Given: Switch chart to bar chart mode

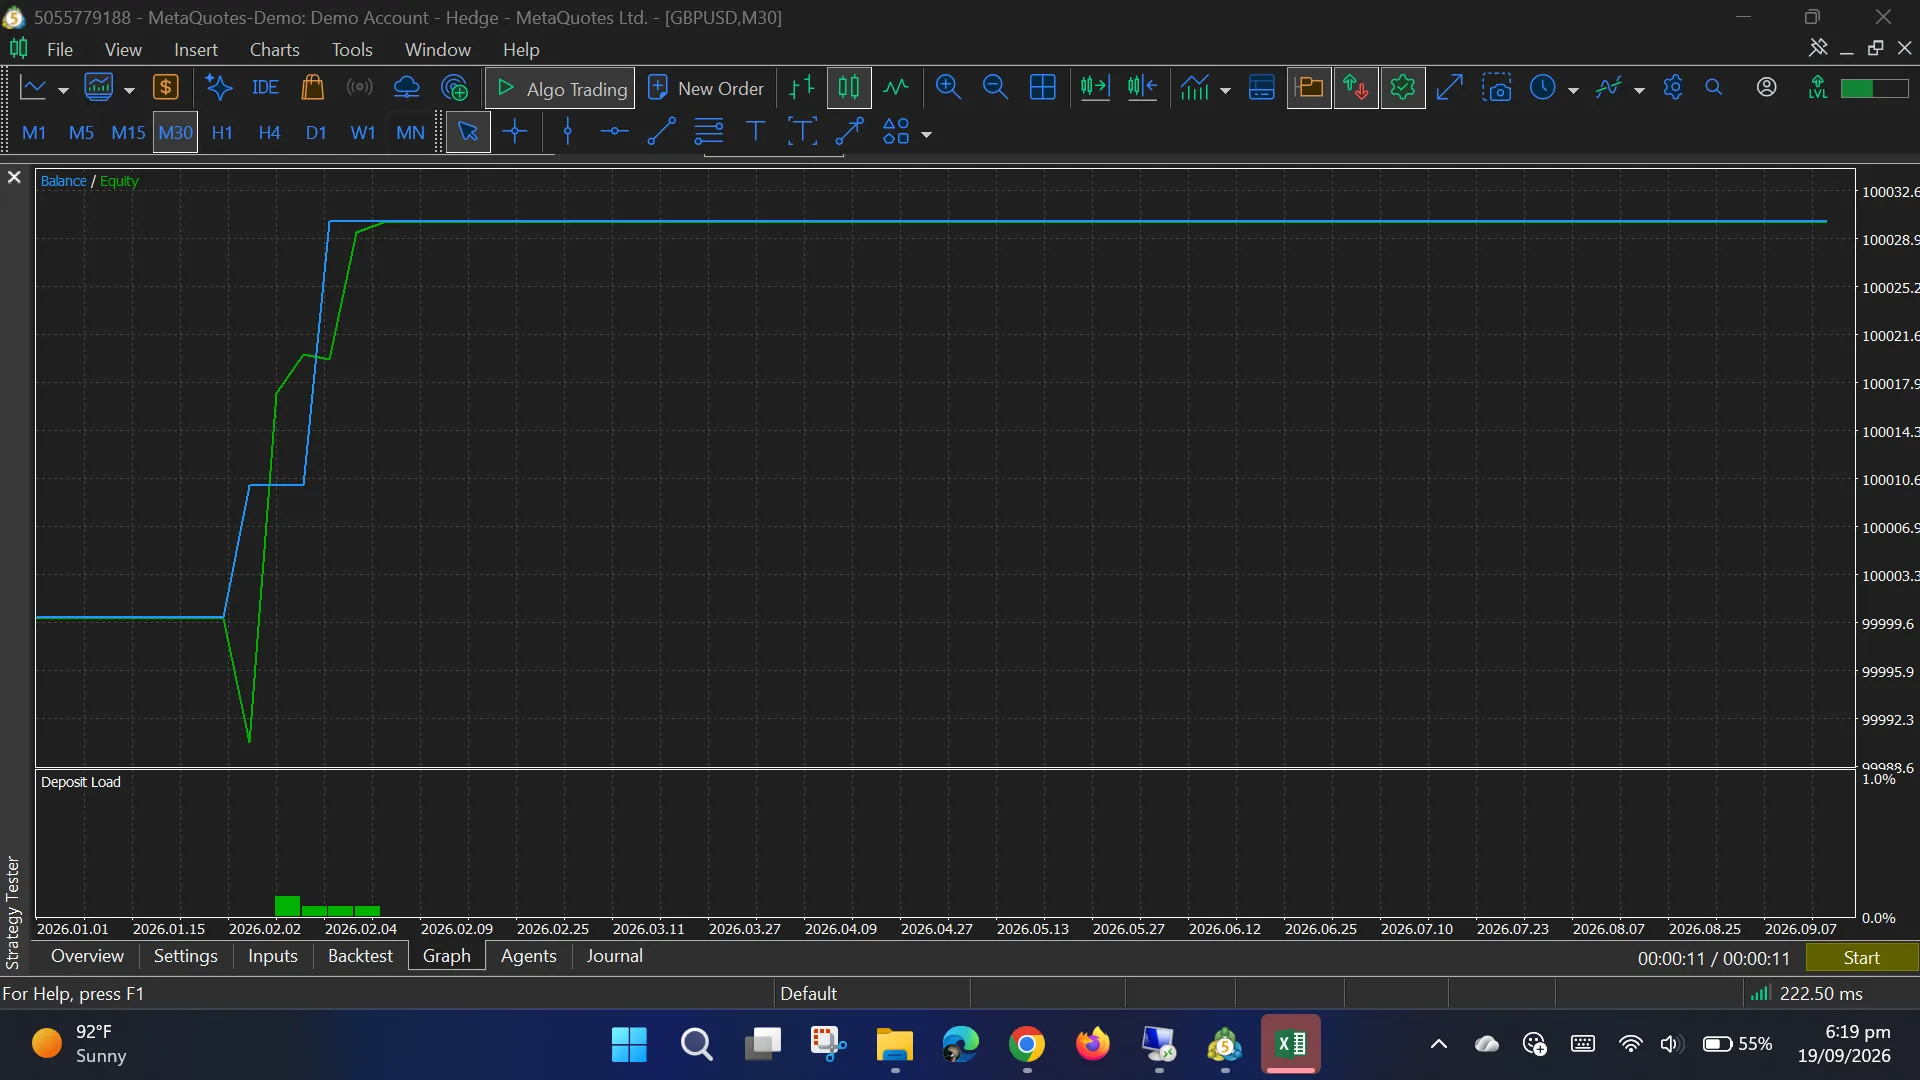Looking at the screenshot, I should 801,88.
